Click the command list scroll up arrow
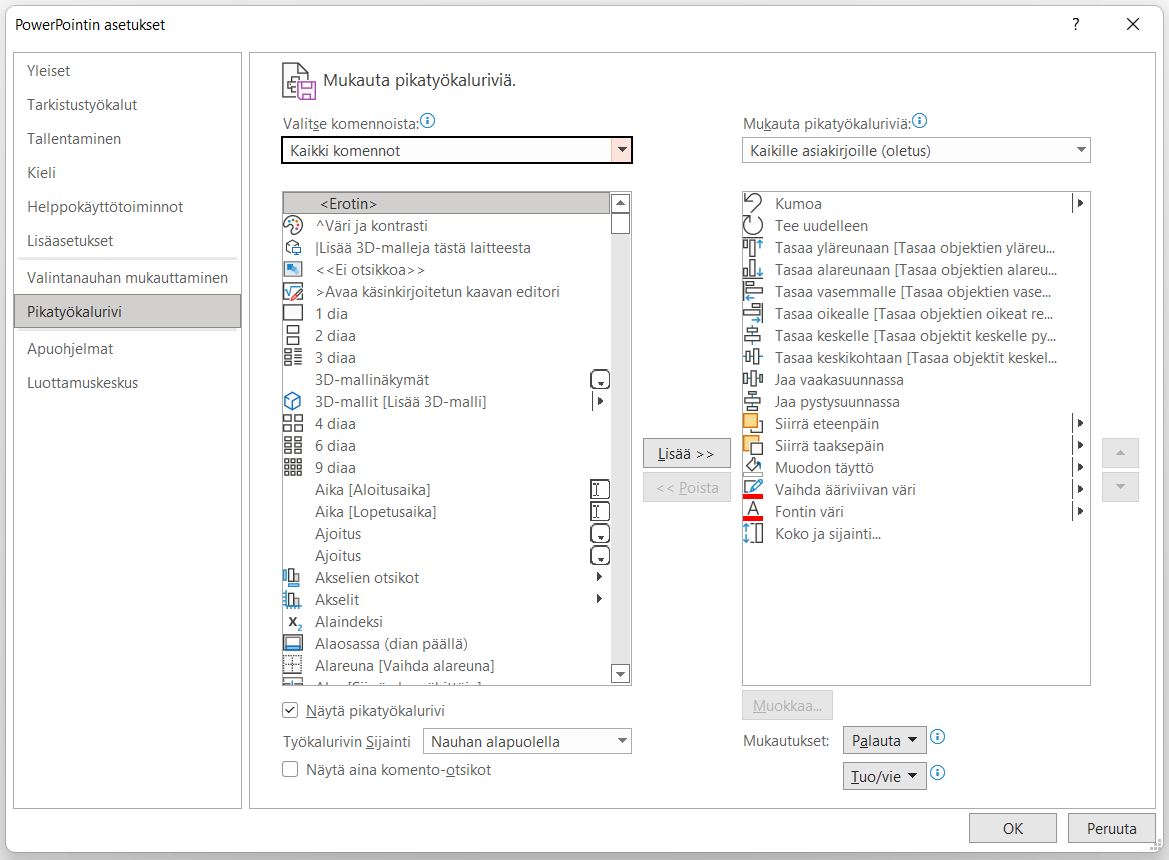This screenshot has width=1169, height=860. pos(620,203)
